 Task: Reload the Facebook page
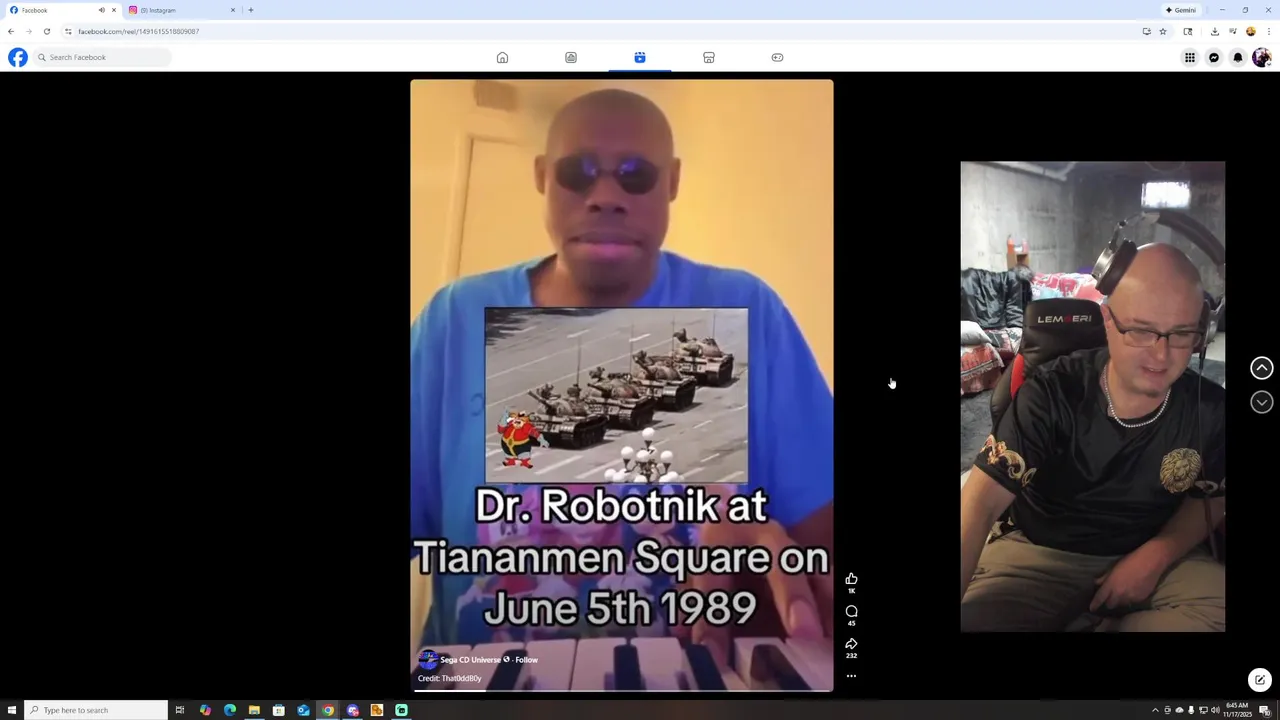click(x=46, y=31)
